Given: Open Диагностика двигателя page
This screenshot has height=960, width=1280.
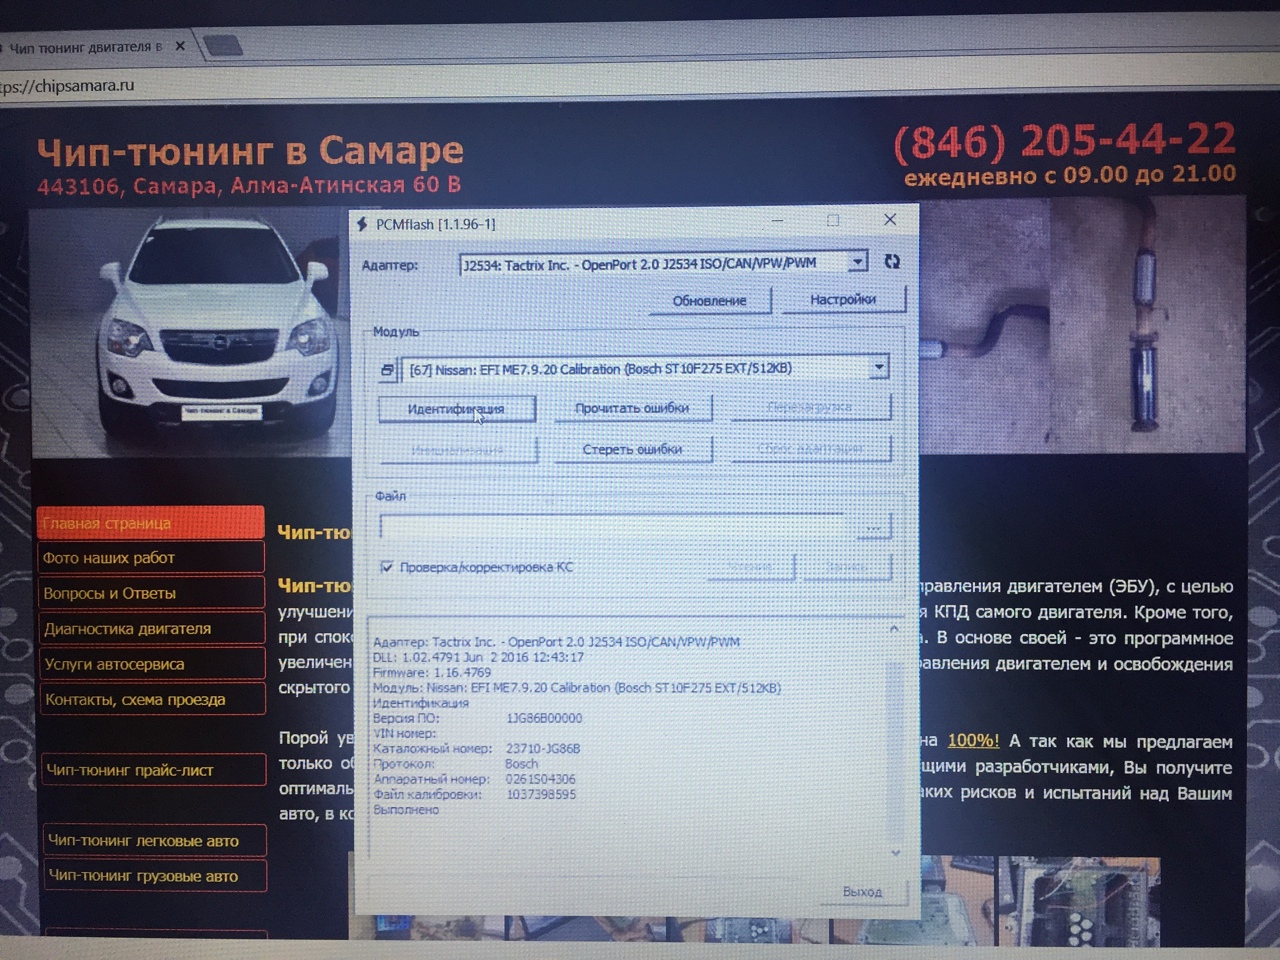Looking at the screenshot, I should 152,629.
